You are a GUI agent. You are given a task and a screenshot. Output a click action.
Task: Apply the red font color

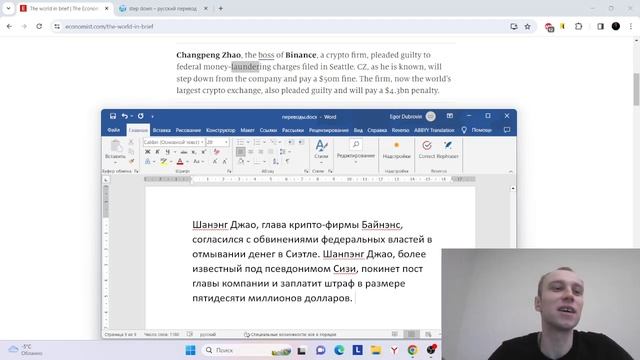[180, 162]
